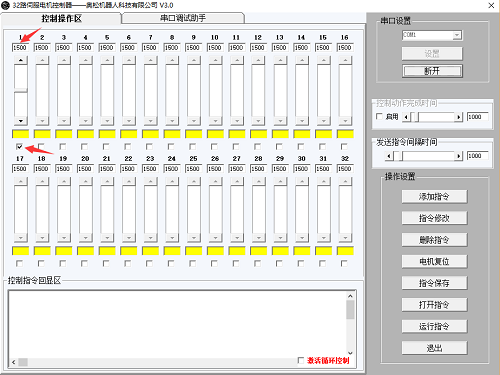Click the echo area scroll left arrow
Image resolution: width=500 pixels, height=375 pixels.
pyautogui.click(x=14, y=362)
